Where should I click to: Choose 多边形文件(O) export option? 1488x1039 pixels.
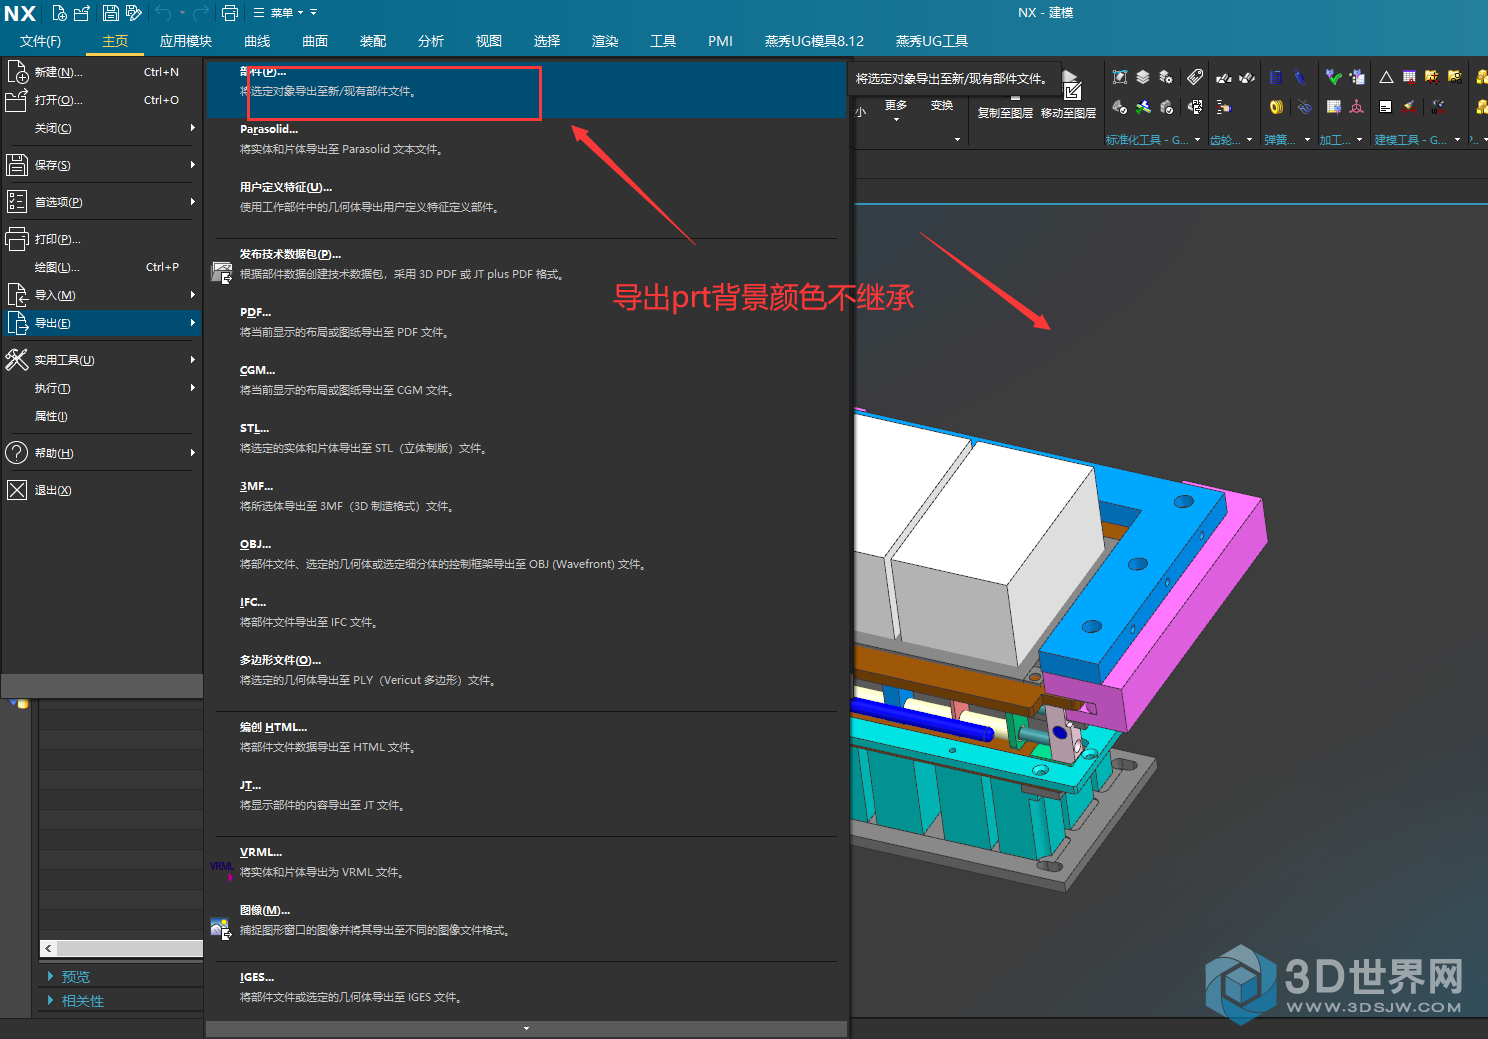(527, 670)
